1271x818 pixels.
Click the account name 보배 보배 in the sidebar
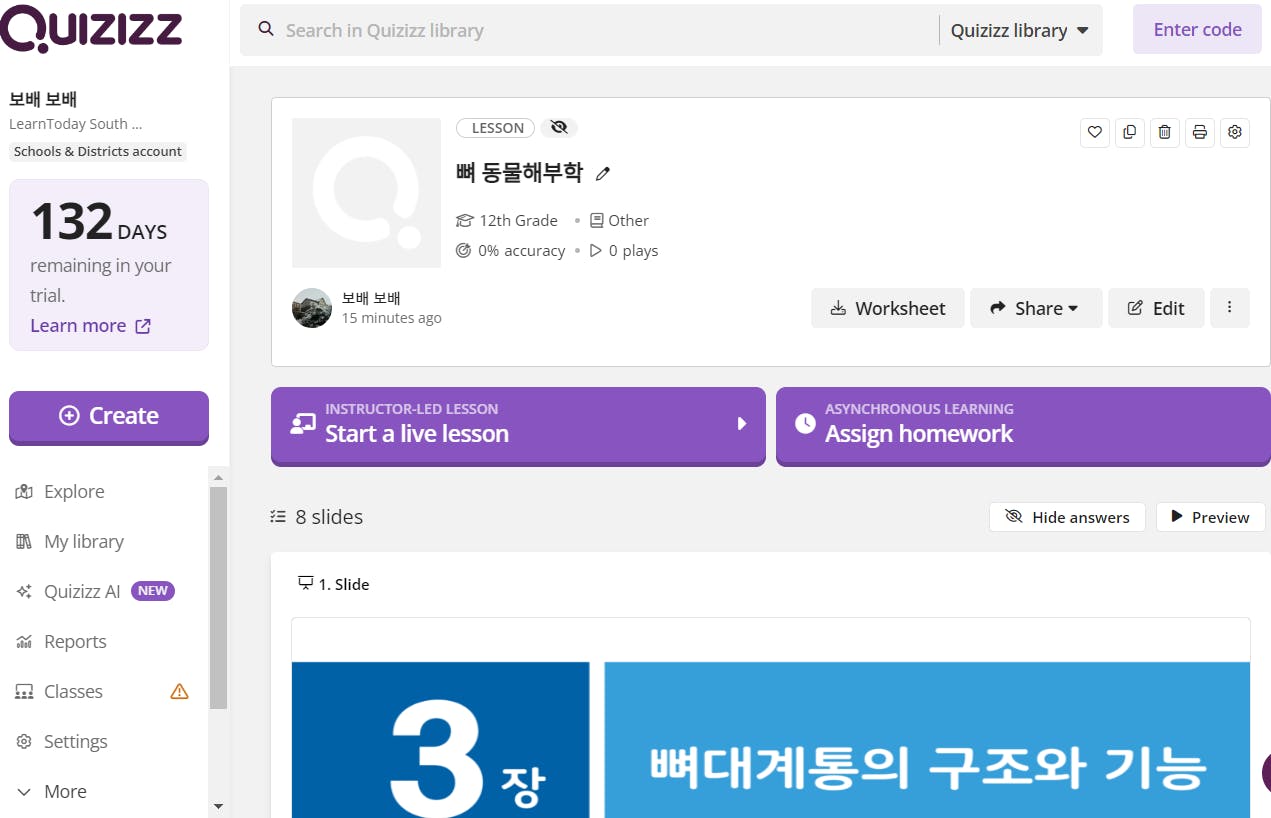[x=43, y=99]
